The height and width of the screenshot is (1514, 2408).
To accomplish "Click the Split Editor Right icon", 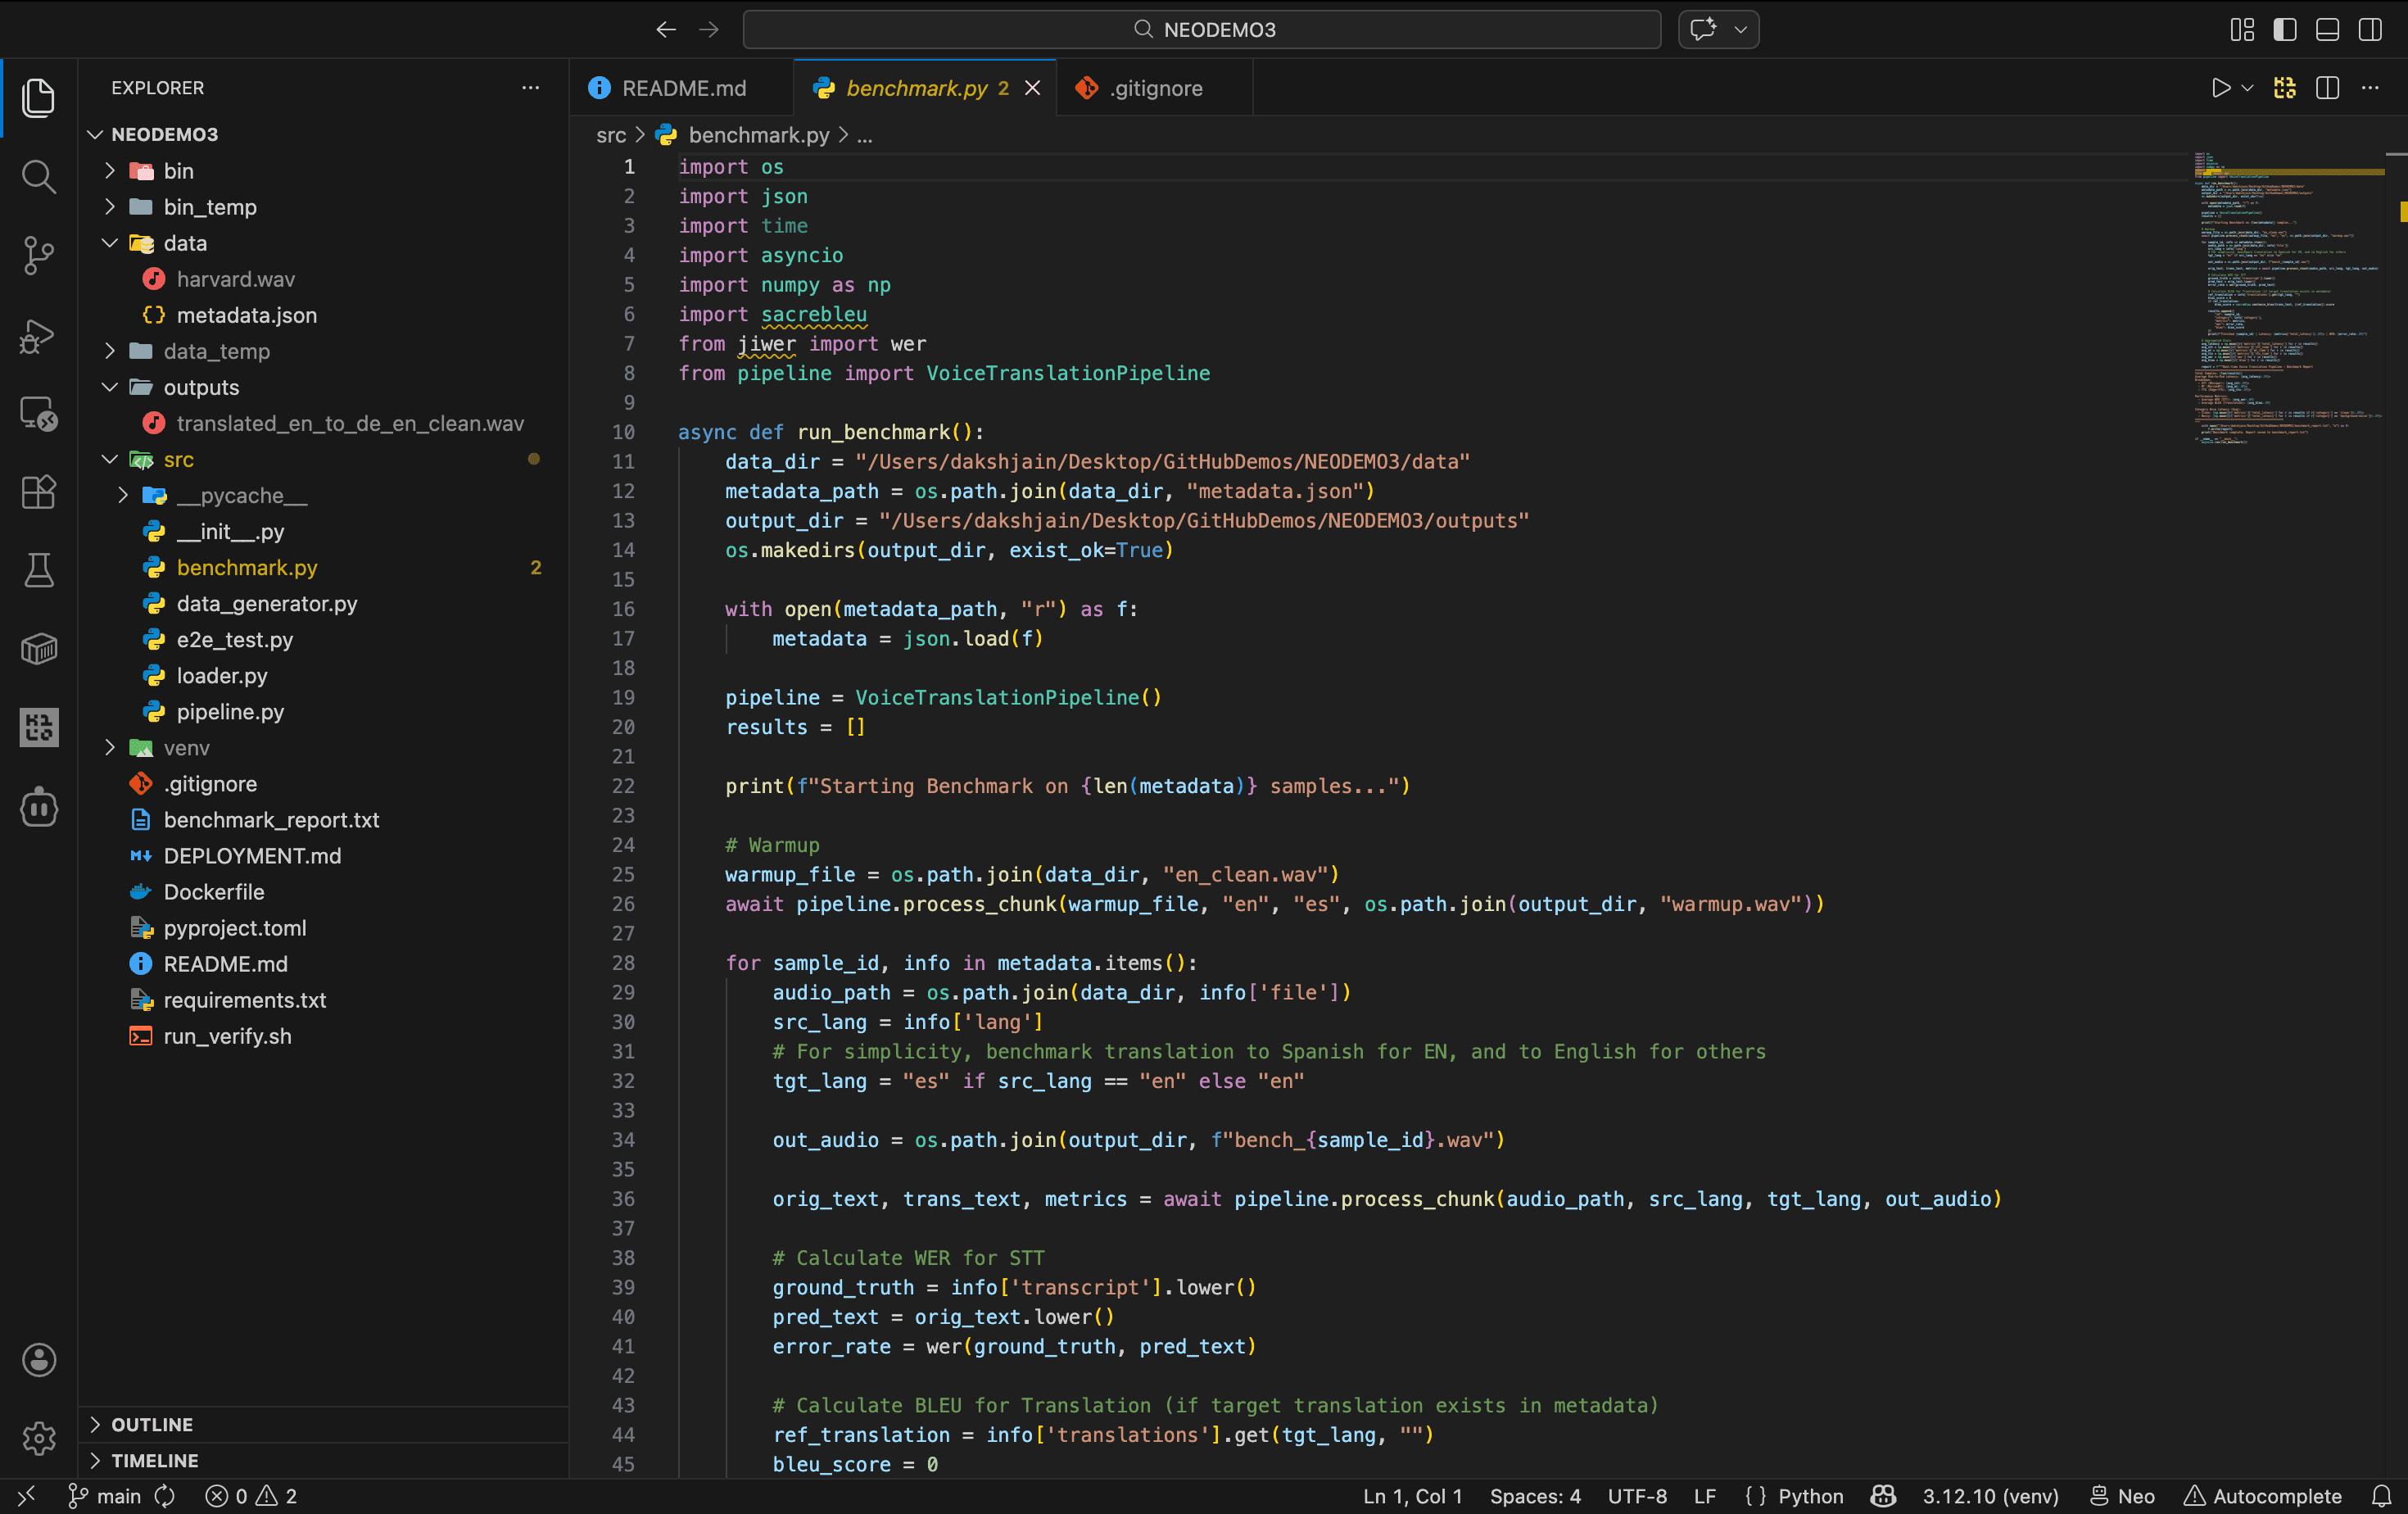I will tap(2327, 88).
